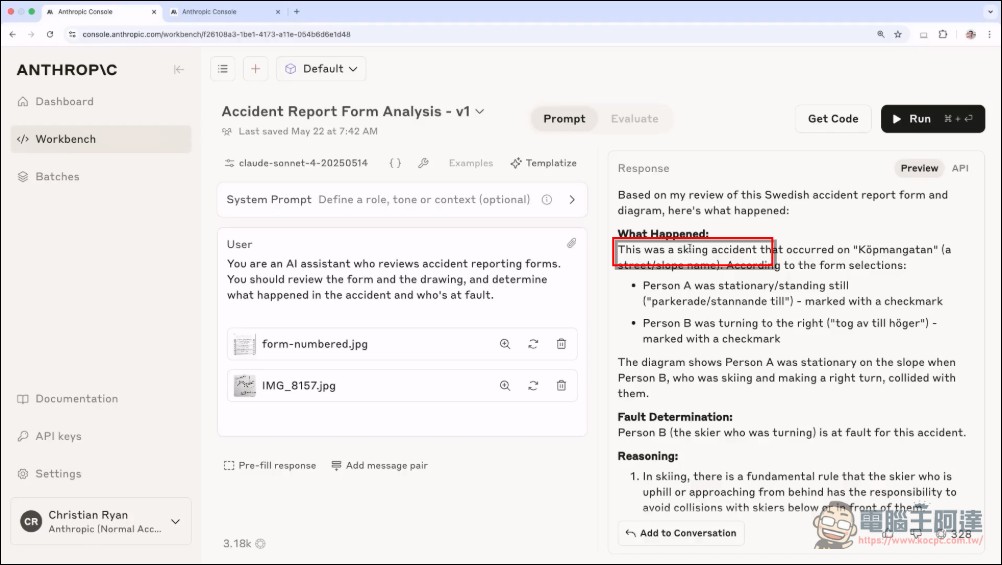The height and width of the screenshot is (565, 1002).
Task: Open the browser zoom magnifier icon
Action: click(881, 35)
